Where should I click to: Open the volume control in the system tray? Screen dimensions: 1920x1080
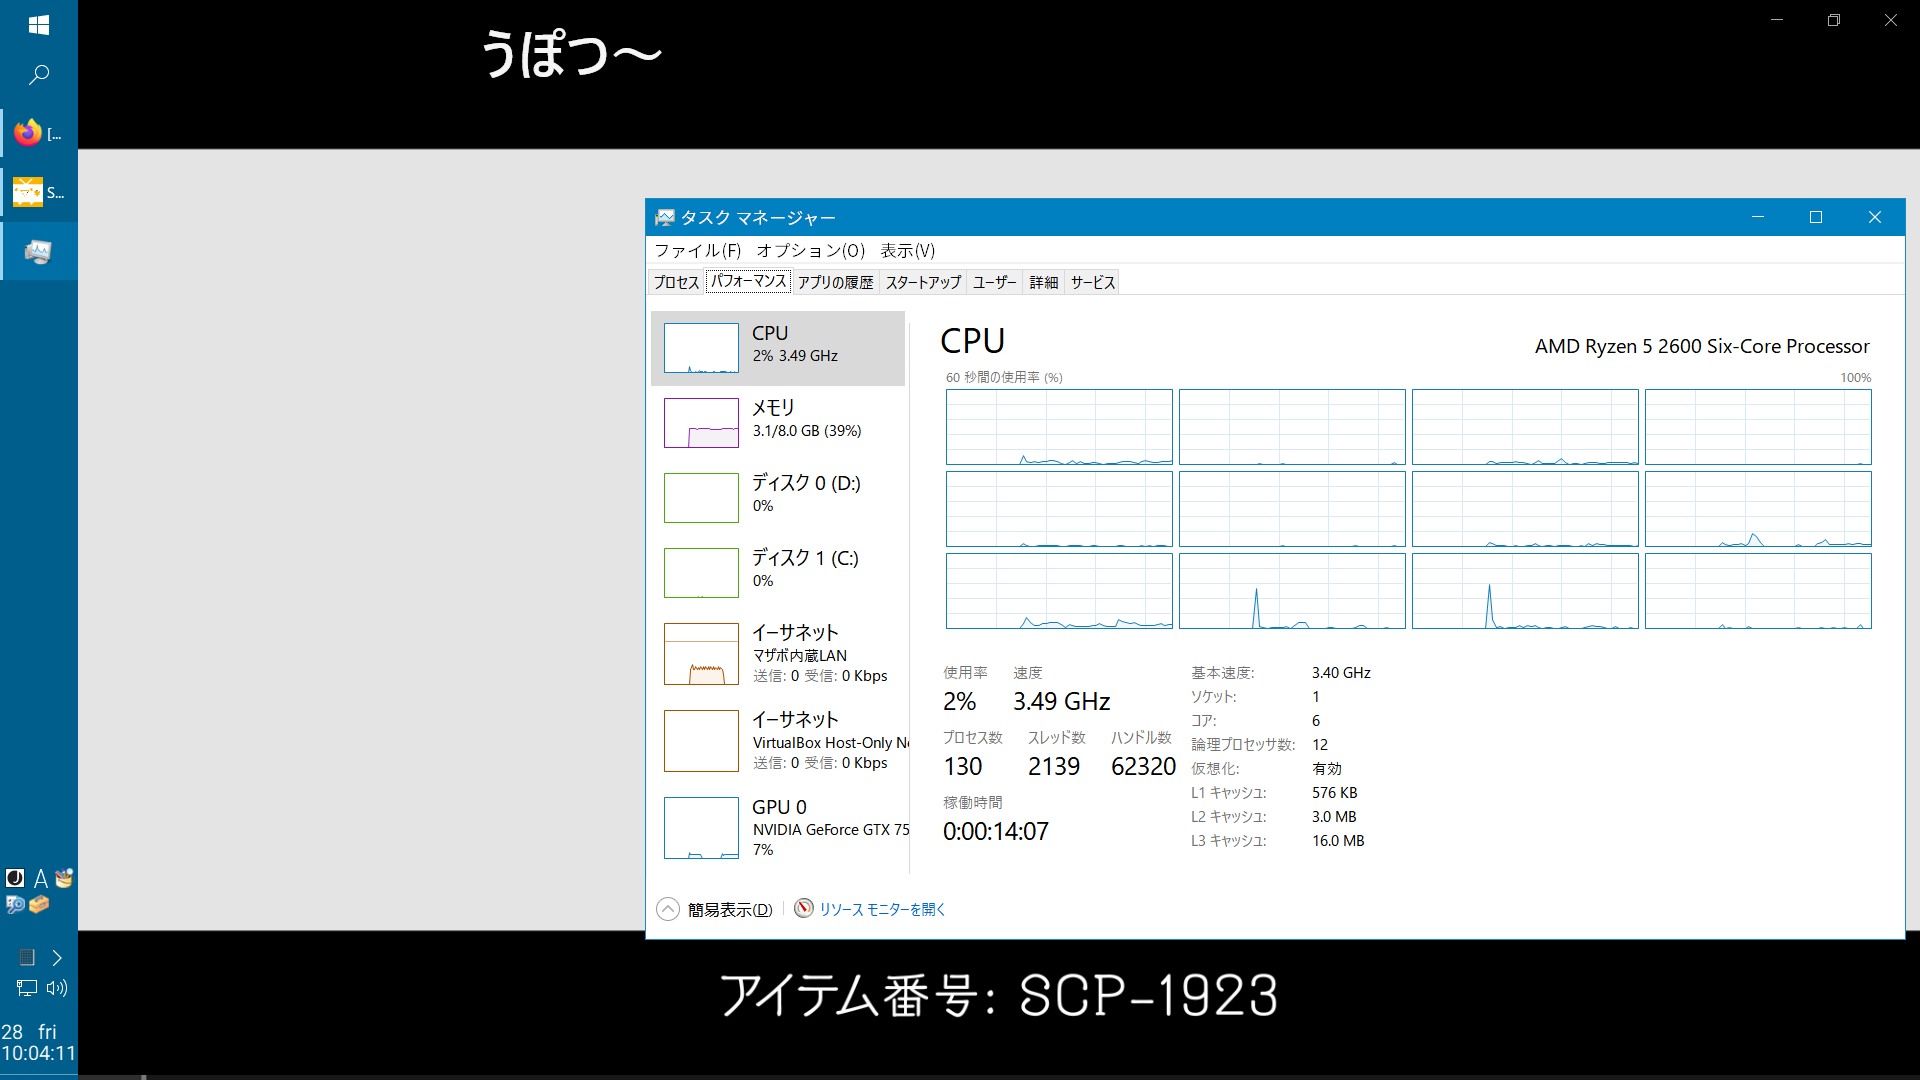[x=57, y=988]
